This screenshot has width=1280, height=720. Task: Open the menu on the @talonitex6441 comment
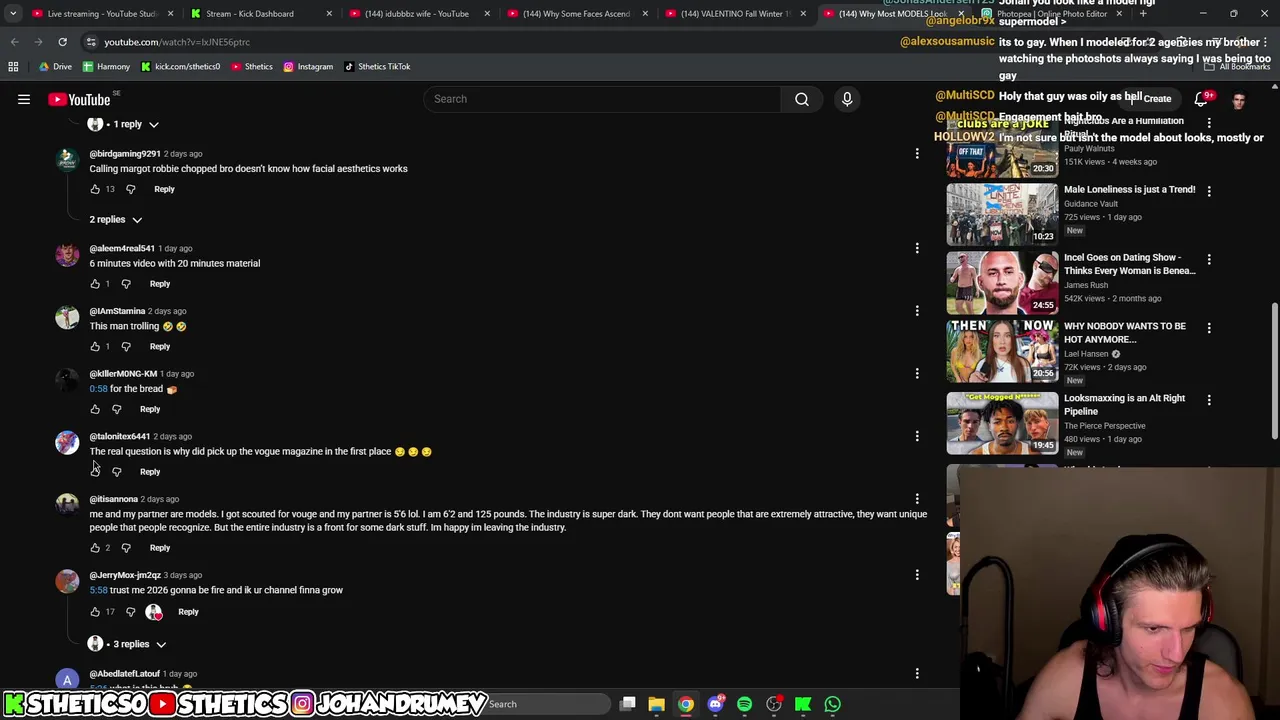(917, 436)
